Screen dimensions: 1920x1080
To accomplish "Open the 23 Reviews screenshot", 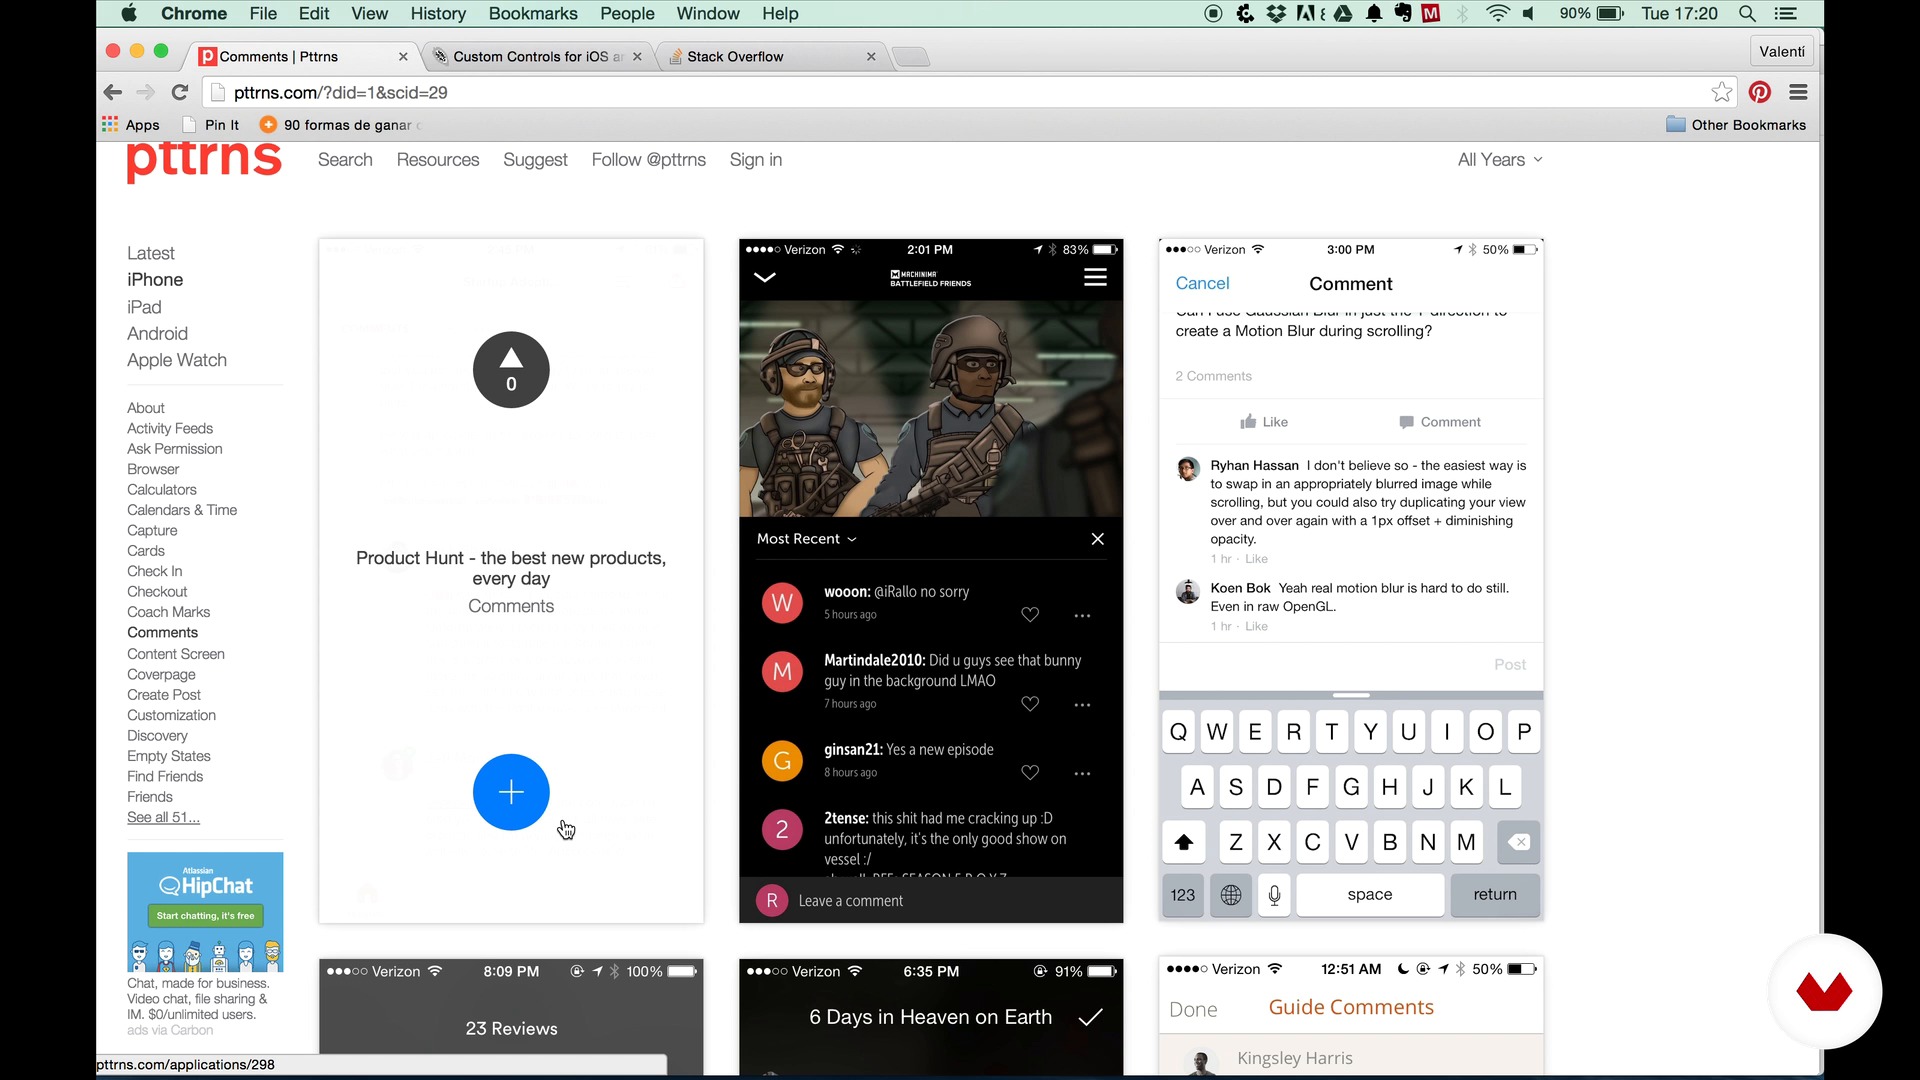I will point(511,1016).
